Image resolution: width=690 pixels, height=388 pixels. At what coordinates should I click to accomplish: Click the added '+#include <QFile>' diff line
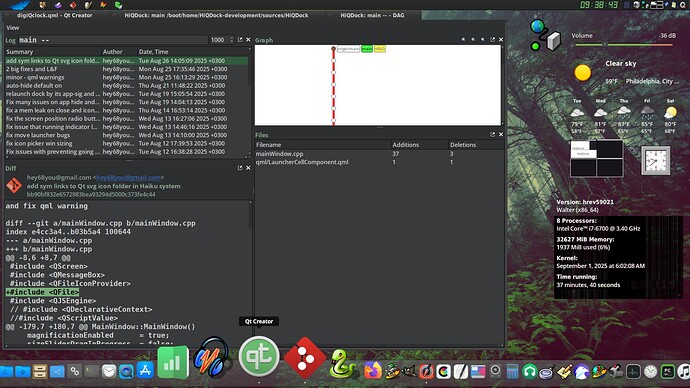pyautogui.click(x=42, y=292)
